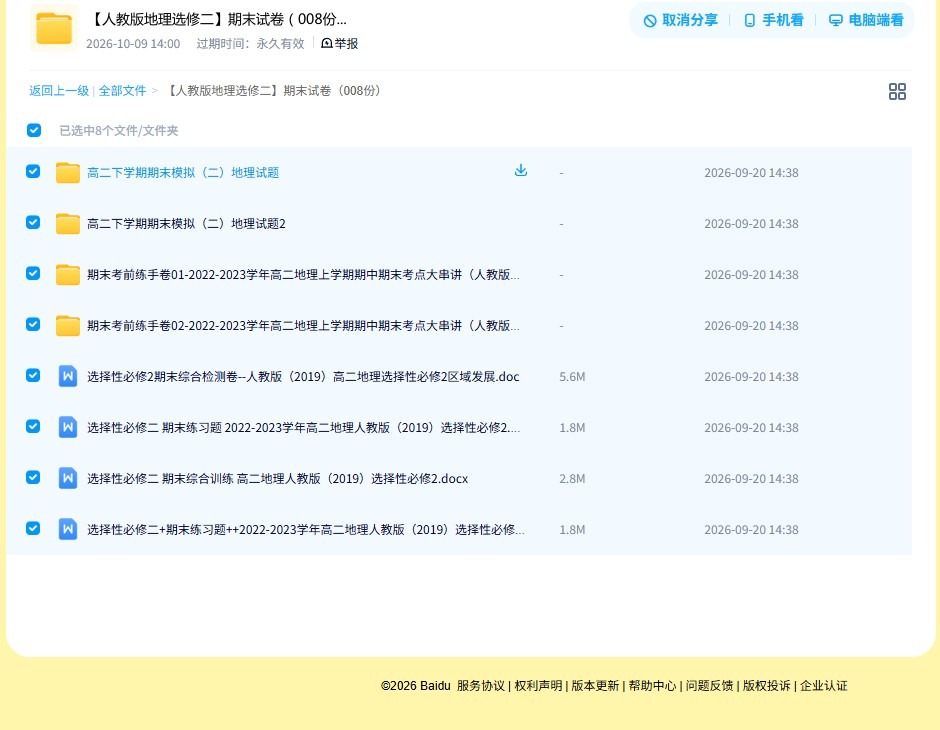Open file 选择性必修二 期末练习题 2022-2023学年
Screen dimensions: 940x730
303,427
